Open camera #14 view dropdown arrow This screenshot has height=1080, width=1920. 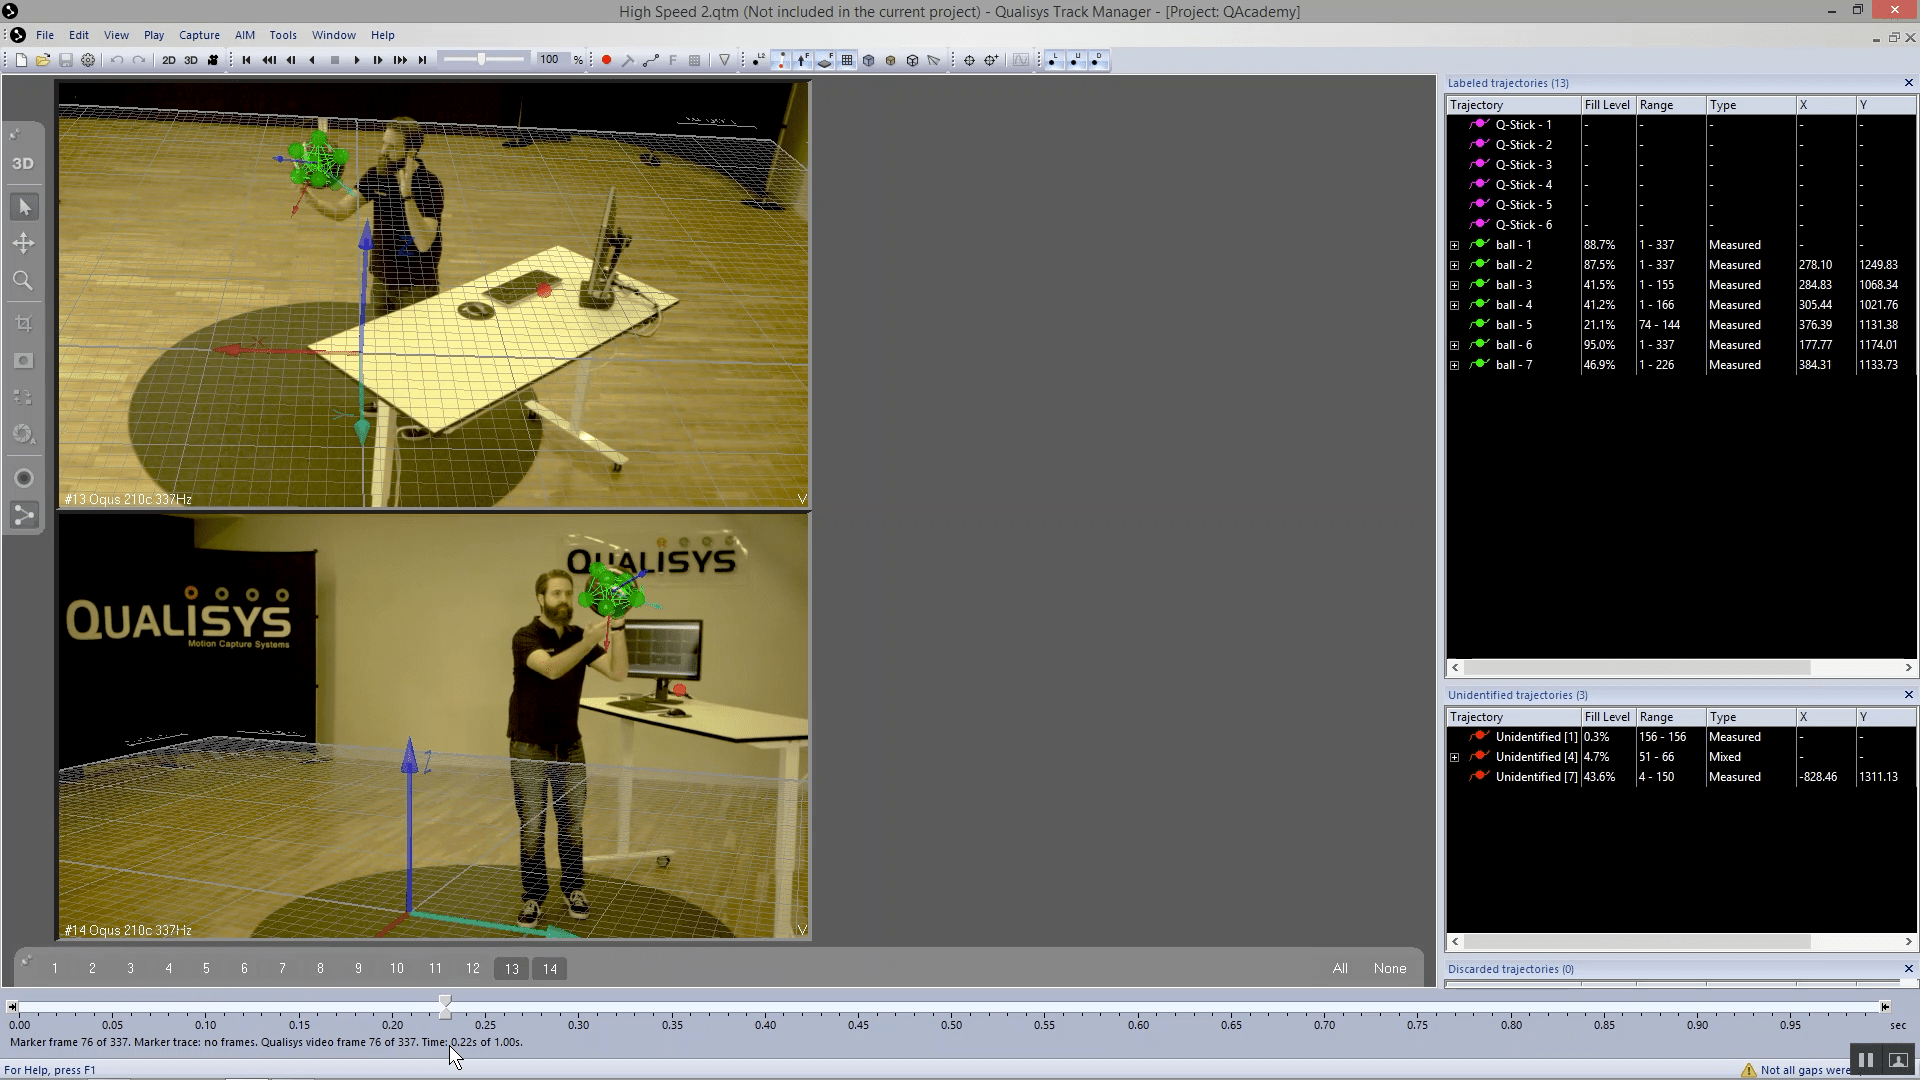click(802, 929)
